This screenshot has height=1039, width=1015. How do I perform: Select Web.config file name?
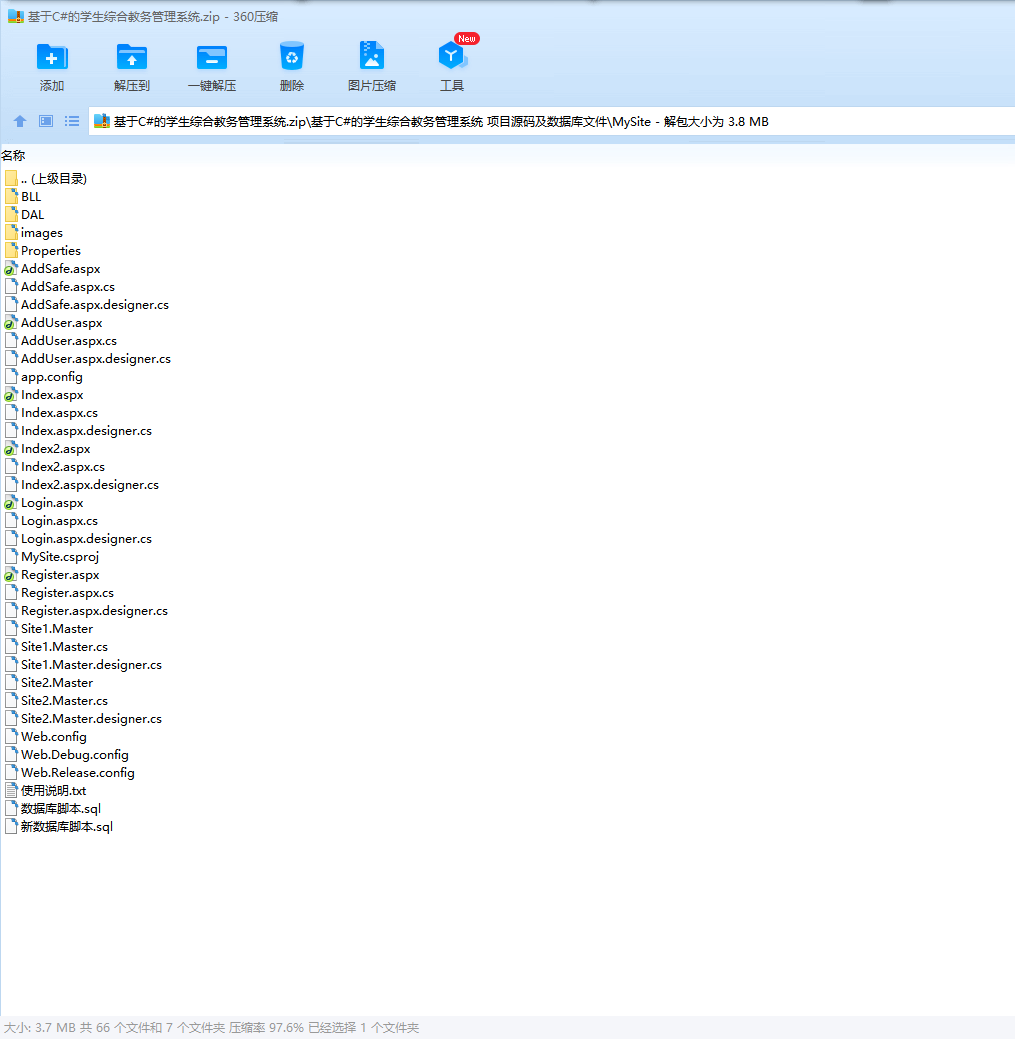(x=54, y=736)
